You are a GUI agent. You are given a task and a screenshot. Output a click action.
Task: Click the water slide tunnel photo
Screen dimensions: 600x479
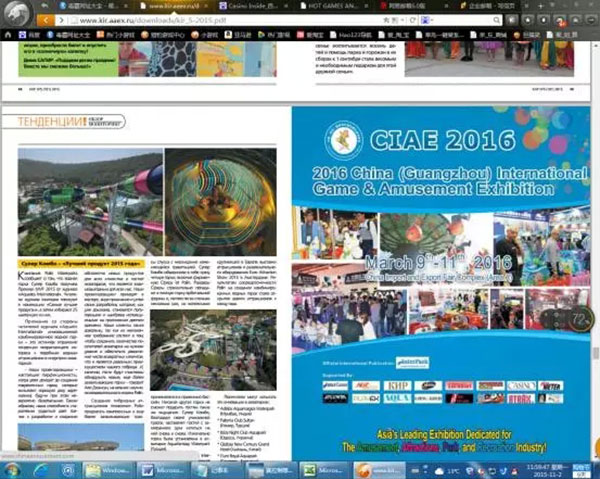221,202
